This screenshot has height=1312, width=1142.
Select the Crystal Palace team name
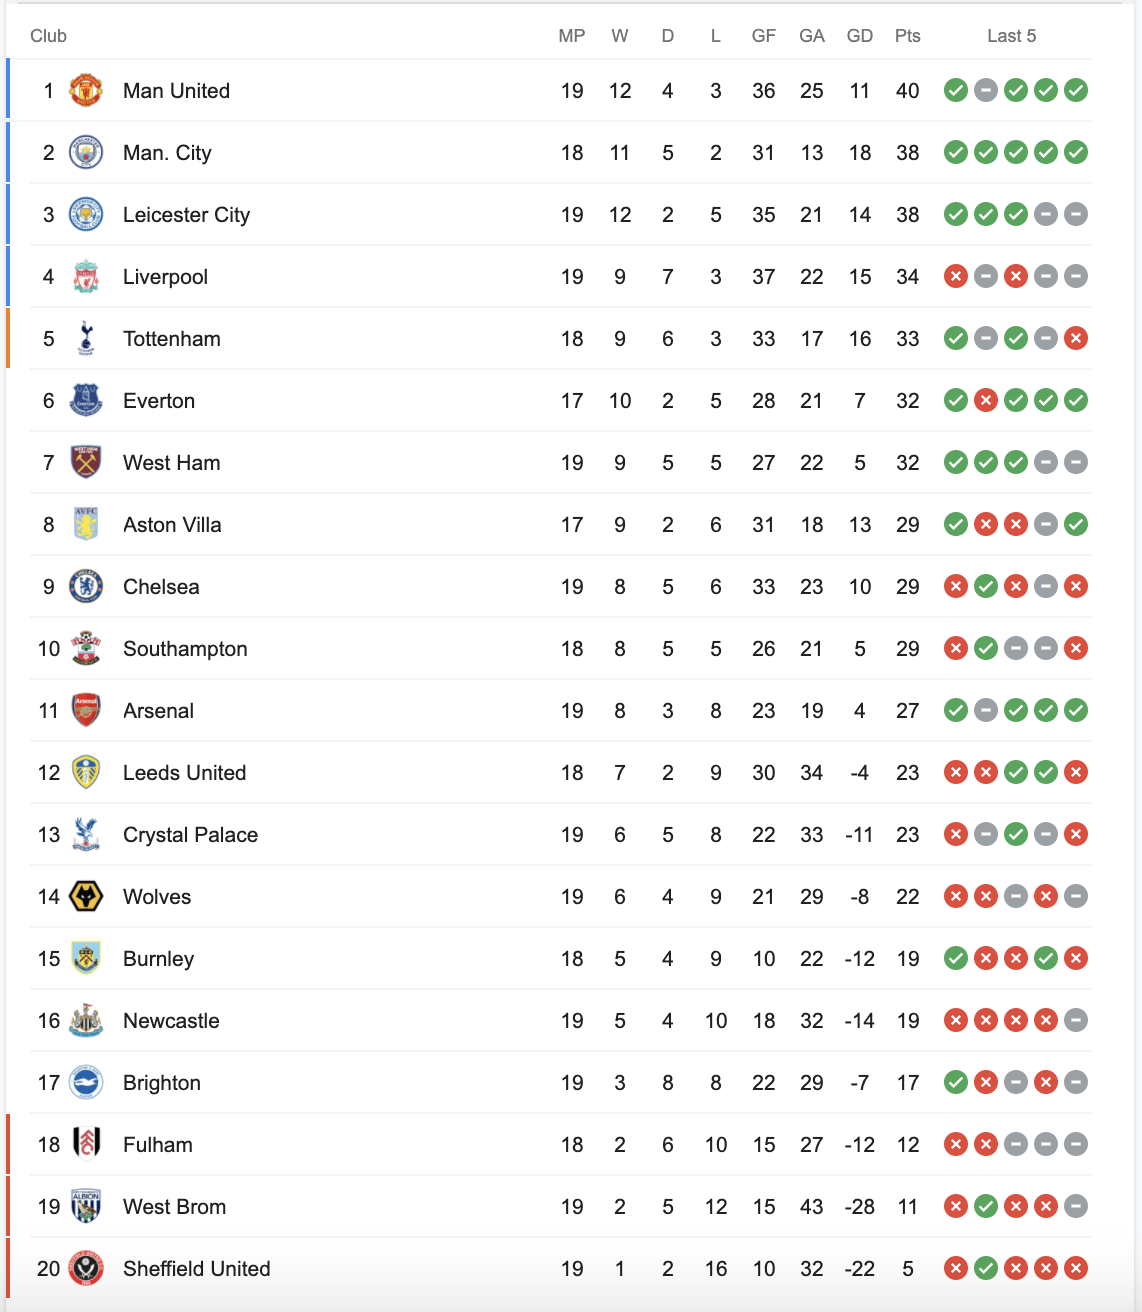pos(190,834)
